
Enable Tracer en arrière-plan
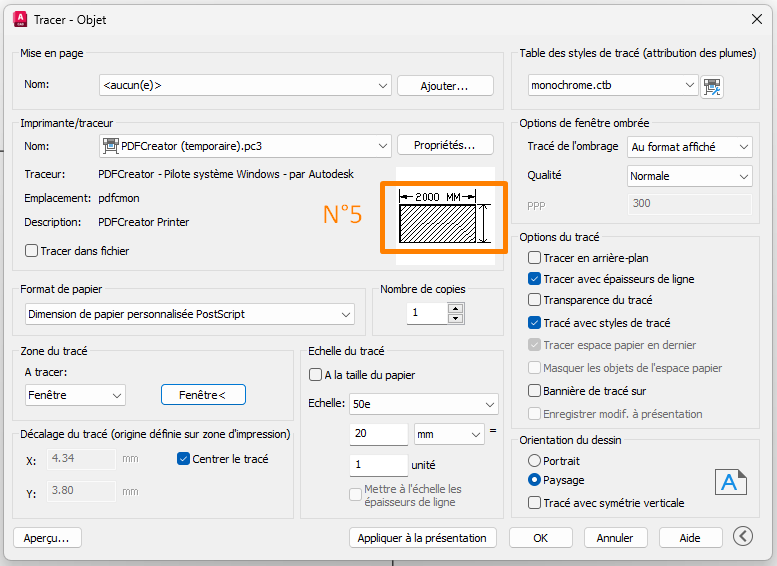tap(534, 258)
